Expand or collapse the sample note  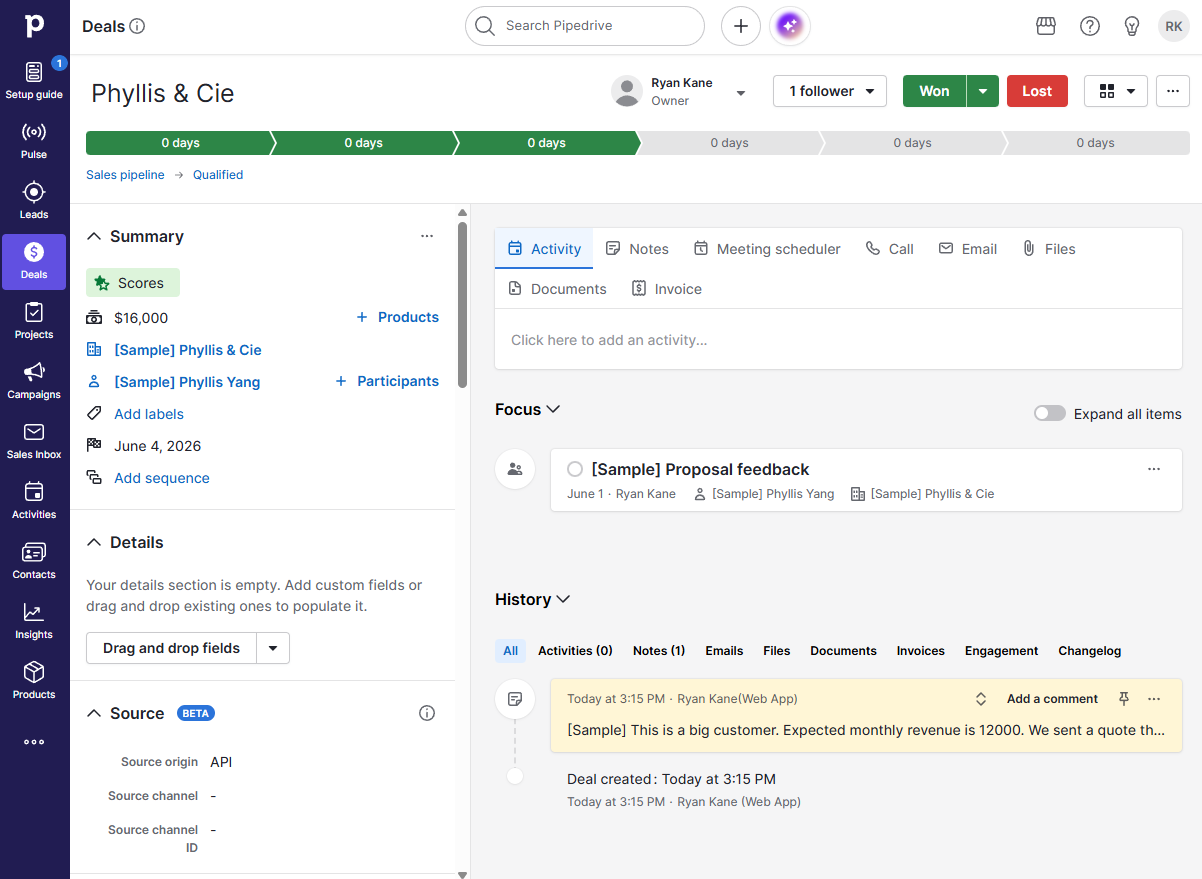pyautogui.click(x=981, y=699)
